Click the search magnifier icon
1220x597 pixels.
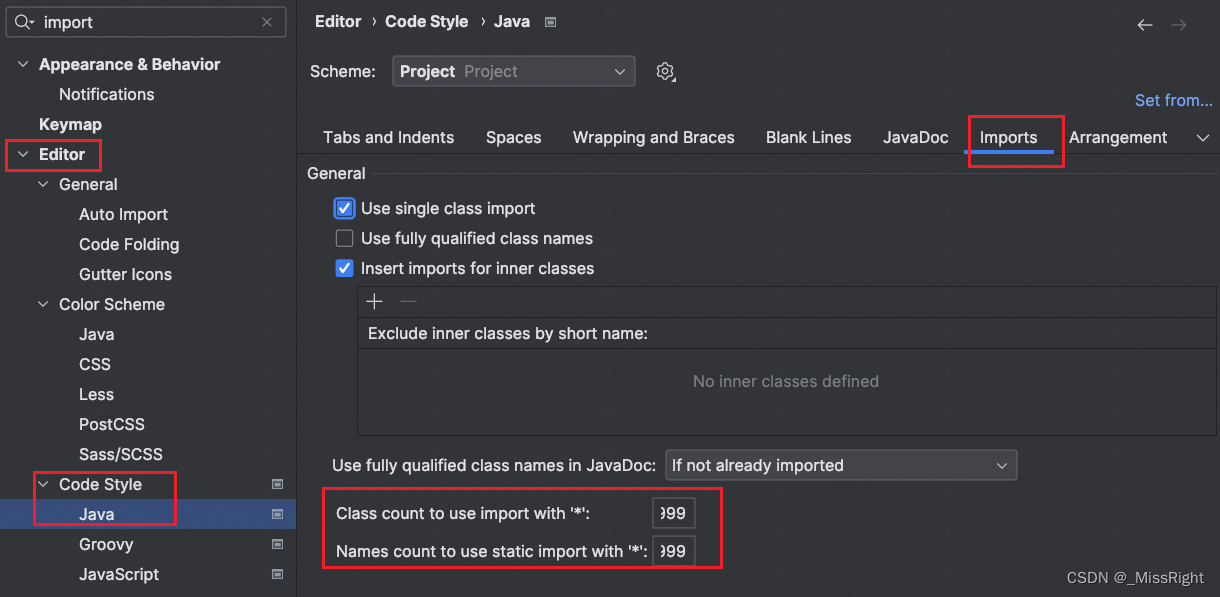(x=23, y=22)
